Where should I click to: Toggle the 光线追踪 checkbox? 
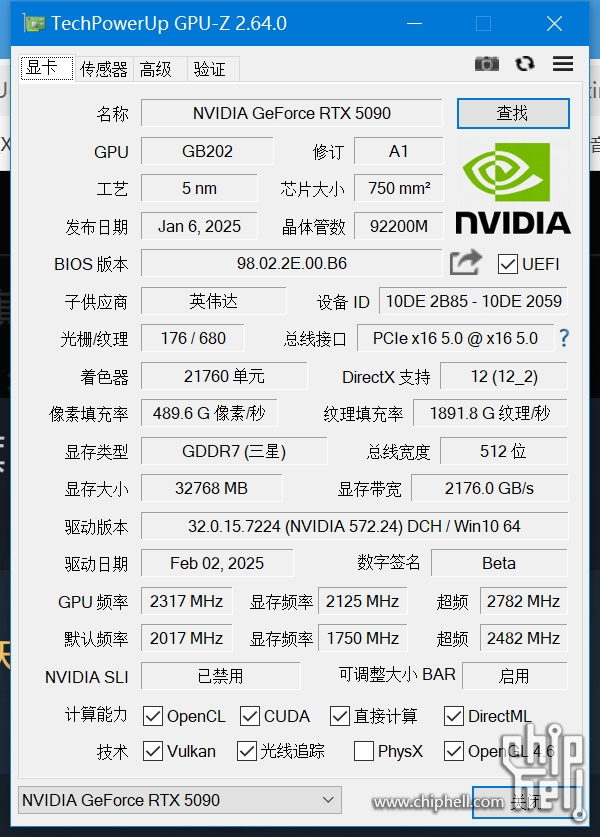point(247,752)
